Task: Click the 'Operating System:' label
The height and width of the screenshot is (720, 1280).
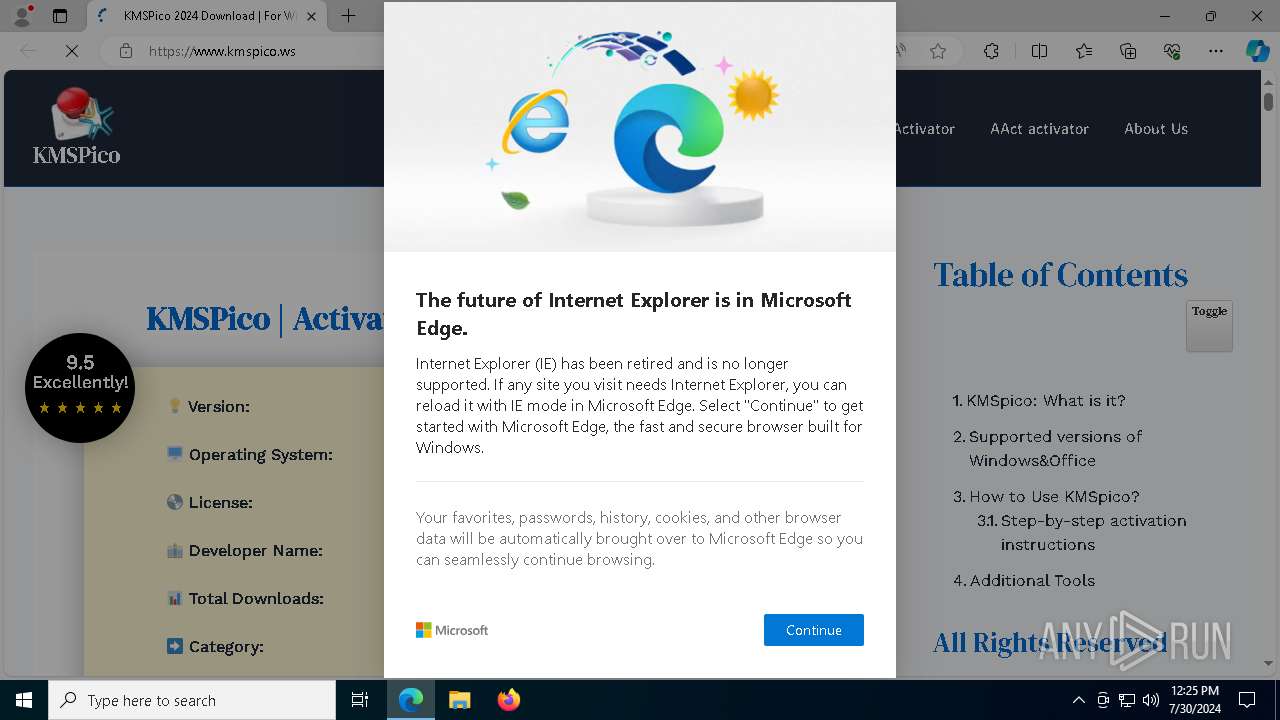Action: point(260,455)
